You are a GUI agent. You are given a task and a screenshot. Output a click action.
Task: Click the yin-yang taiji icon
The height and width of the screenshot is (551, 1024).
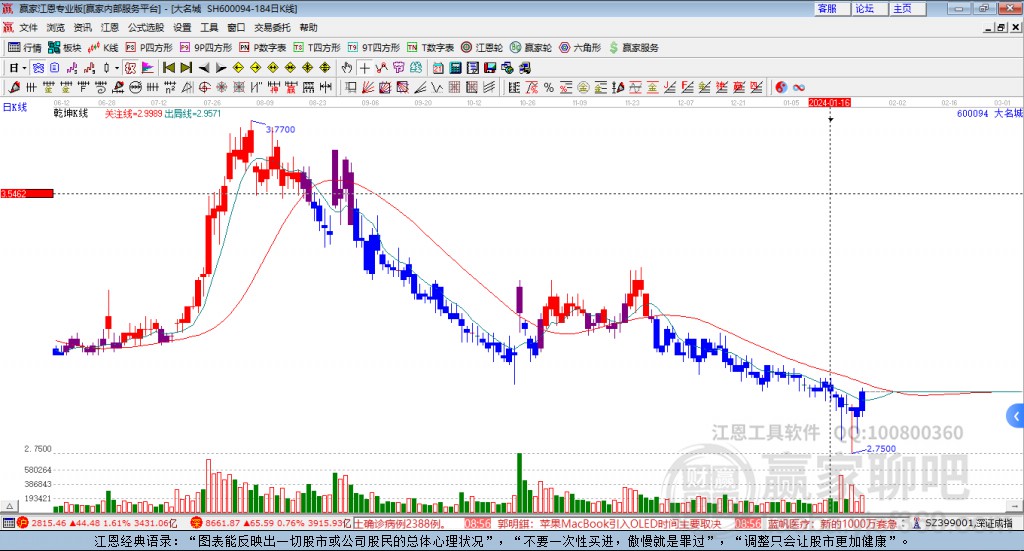(781, 87)
